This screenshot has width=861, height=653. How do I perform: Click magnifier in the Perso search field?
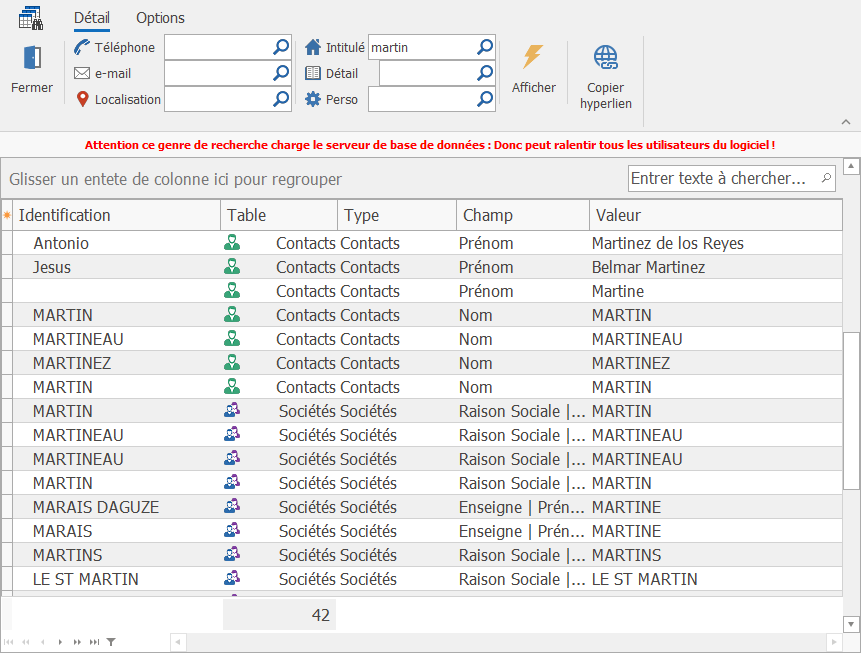485,99
